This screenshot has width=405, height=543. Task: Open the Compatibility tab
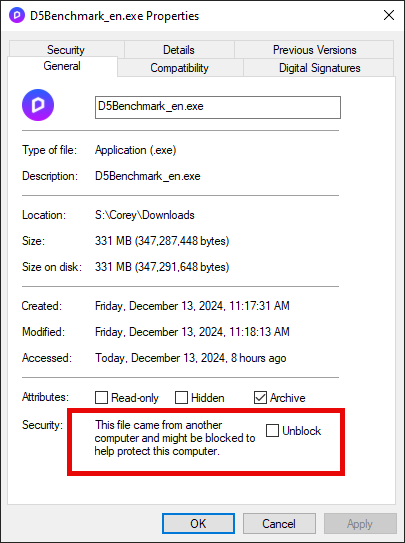point(179,68)
